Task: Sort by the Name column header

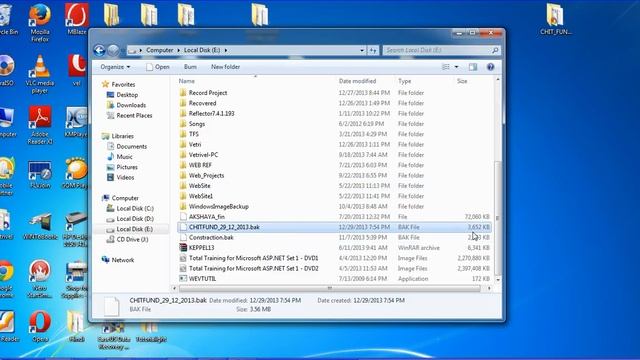Action: tap(256, 81)
